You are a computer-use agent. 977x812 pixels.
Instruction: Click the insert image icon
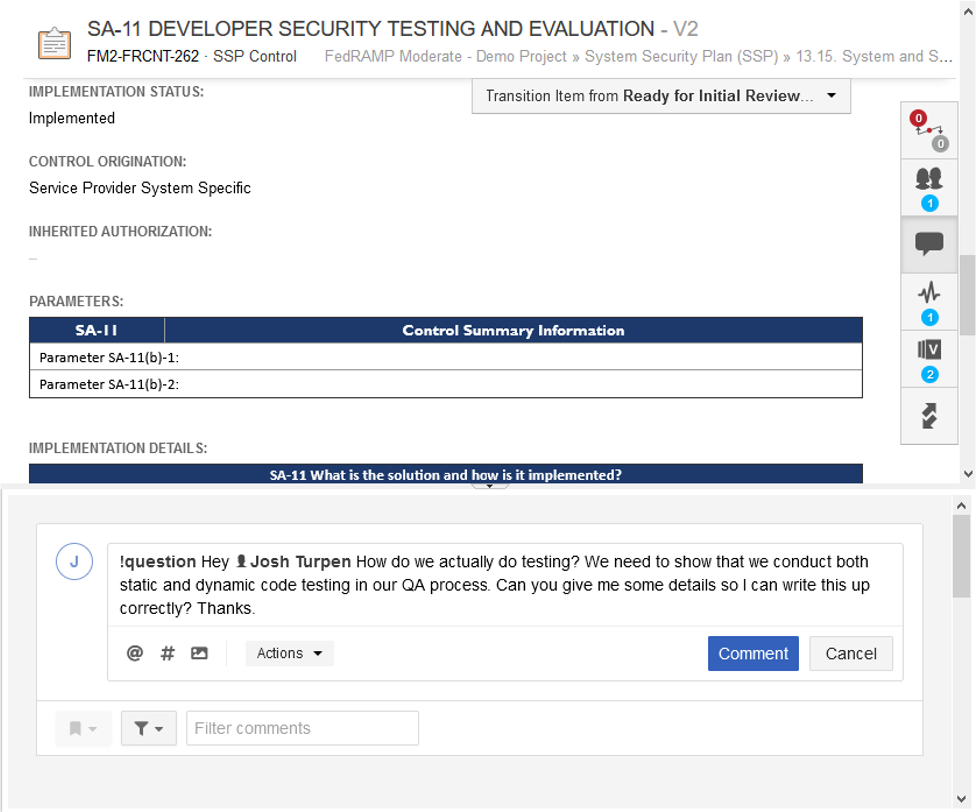tap(200, 653)
